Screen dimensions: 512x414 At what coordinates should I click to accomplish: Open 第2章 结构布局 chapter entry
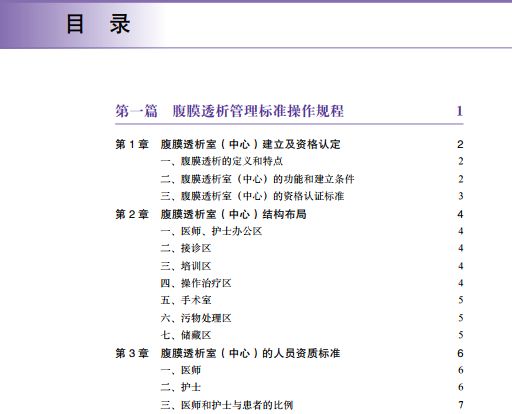(x=211, y=214)
